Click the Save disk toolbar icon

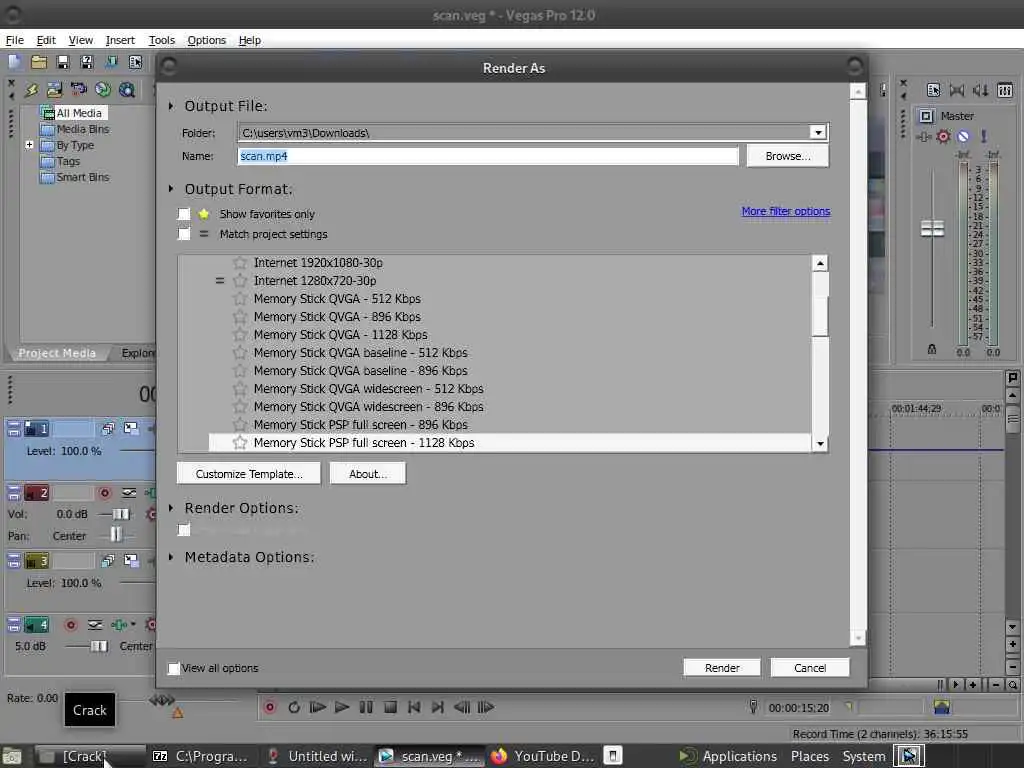pos(63,62)
